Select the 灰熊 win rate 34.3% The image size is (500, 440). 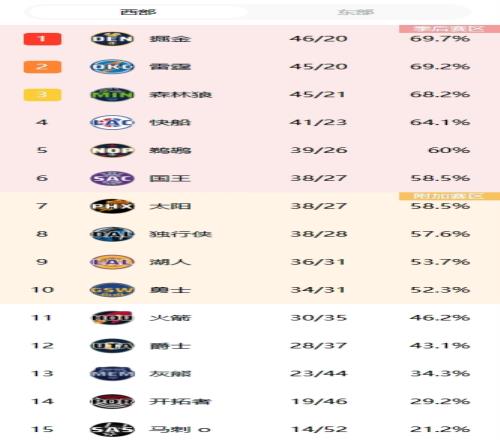click(440, 373)
